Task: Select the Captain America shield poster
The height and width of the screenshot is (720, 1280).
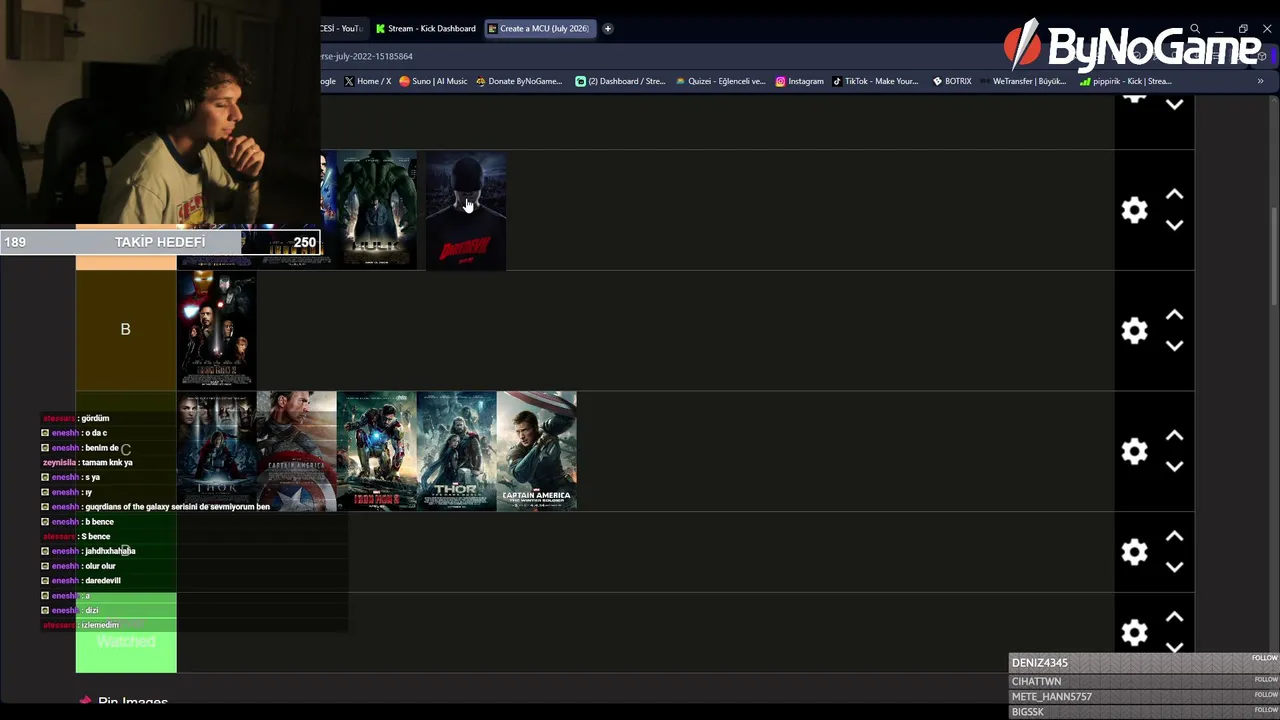Action: pyautogui.click(x=297, y=451)
